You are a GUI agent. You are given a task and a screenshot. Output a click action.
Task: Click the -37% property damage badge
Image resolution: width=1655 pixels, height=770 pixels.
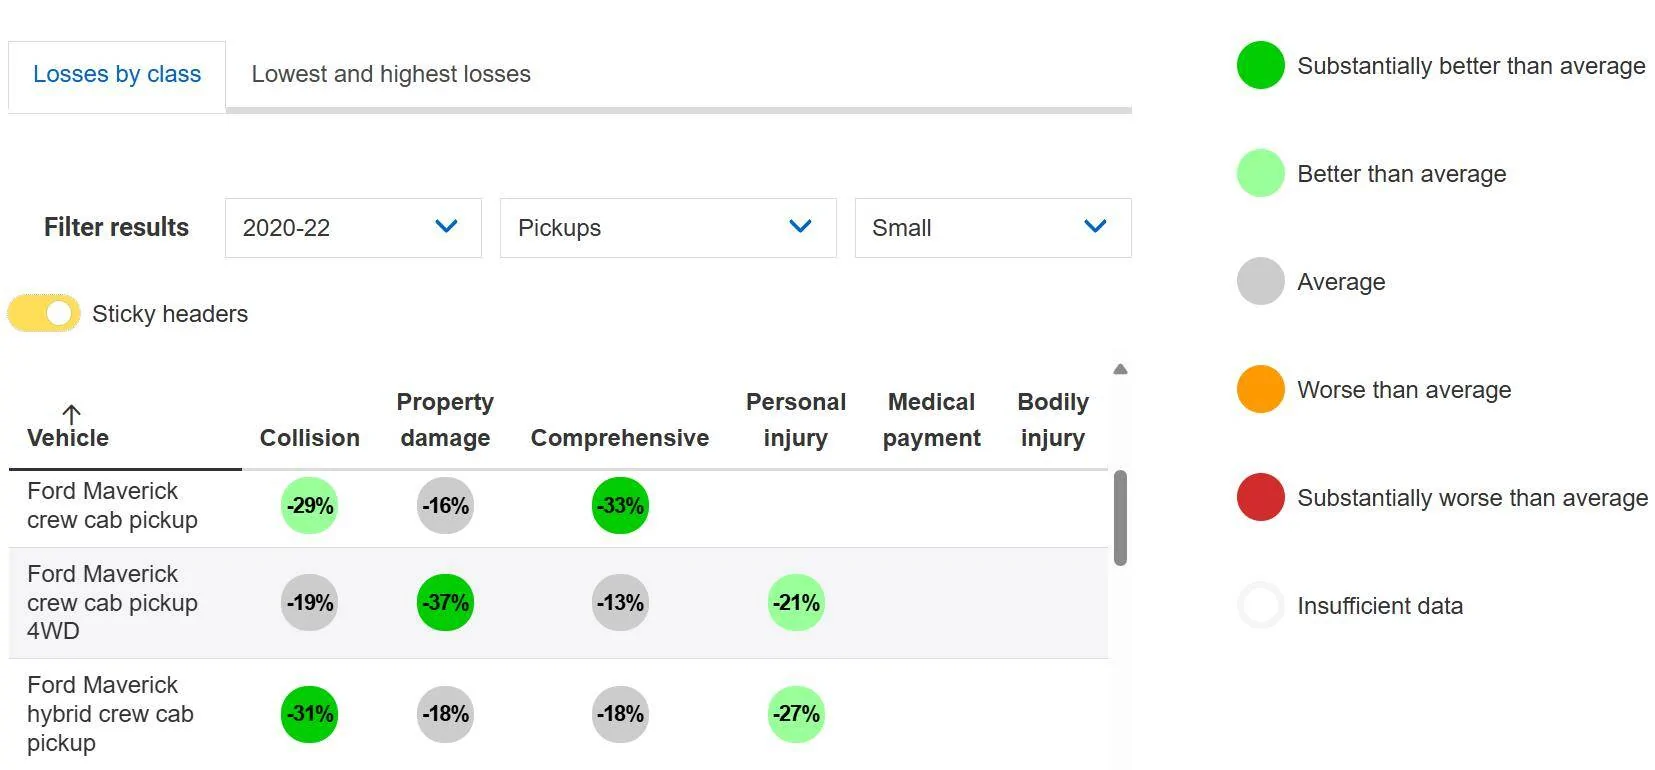point(445,603)
